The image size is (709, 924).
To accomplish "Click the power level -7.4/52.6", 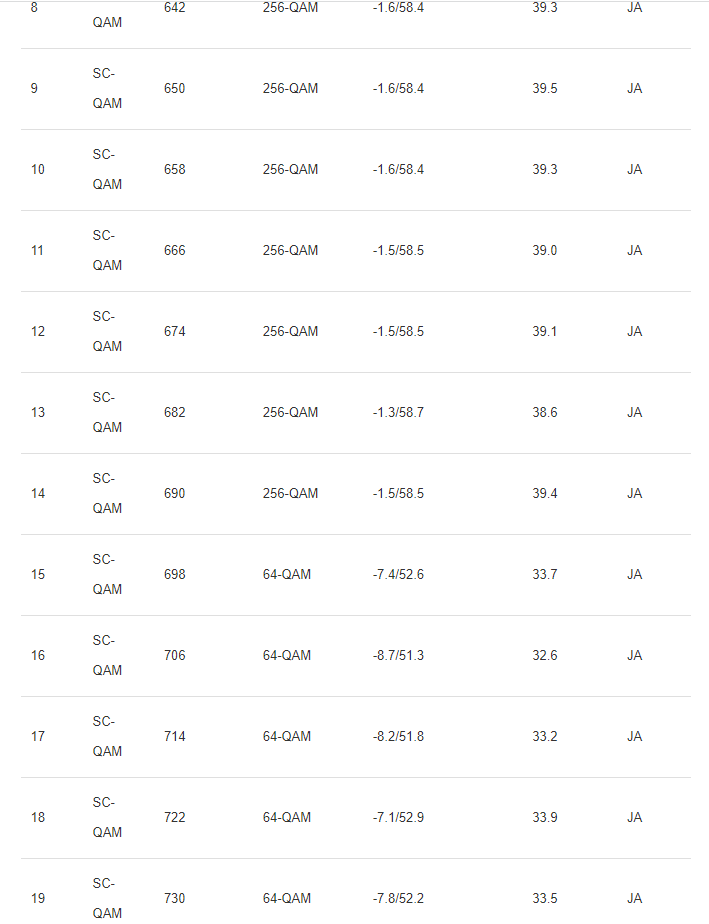I will 398,575.
